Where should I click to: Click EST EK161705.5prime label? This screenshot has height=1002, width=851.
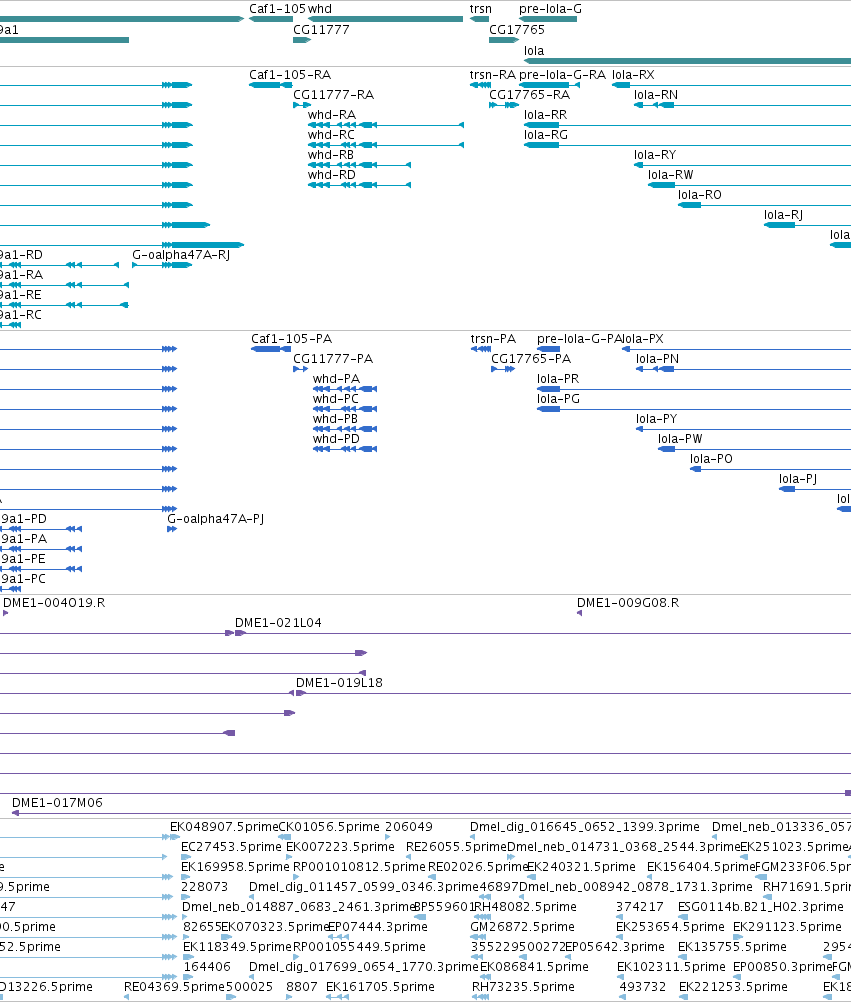[x=380, y=987]
